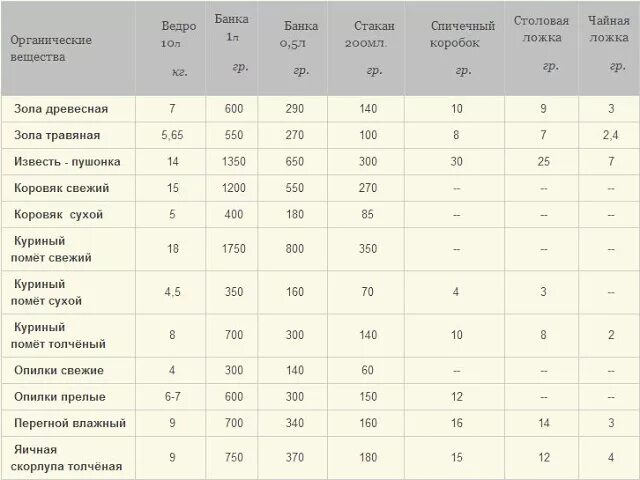The width and height of the screenshot is (640, 480).
Task: Click the 'Коровяк свежий' row label
Action: [62, 188]
